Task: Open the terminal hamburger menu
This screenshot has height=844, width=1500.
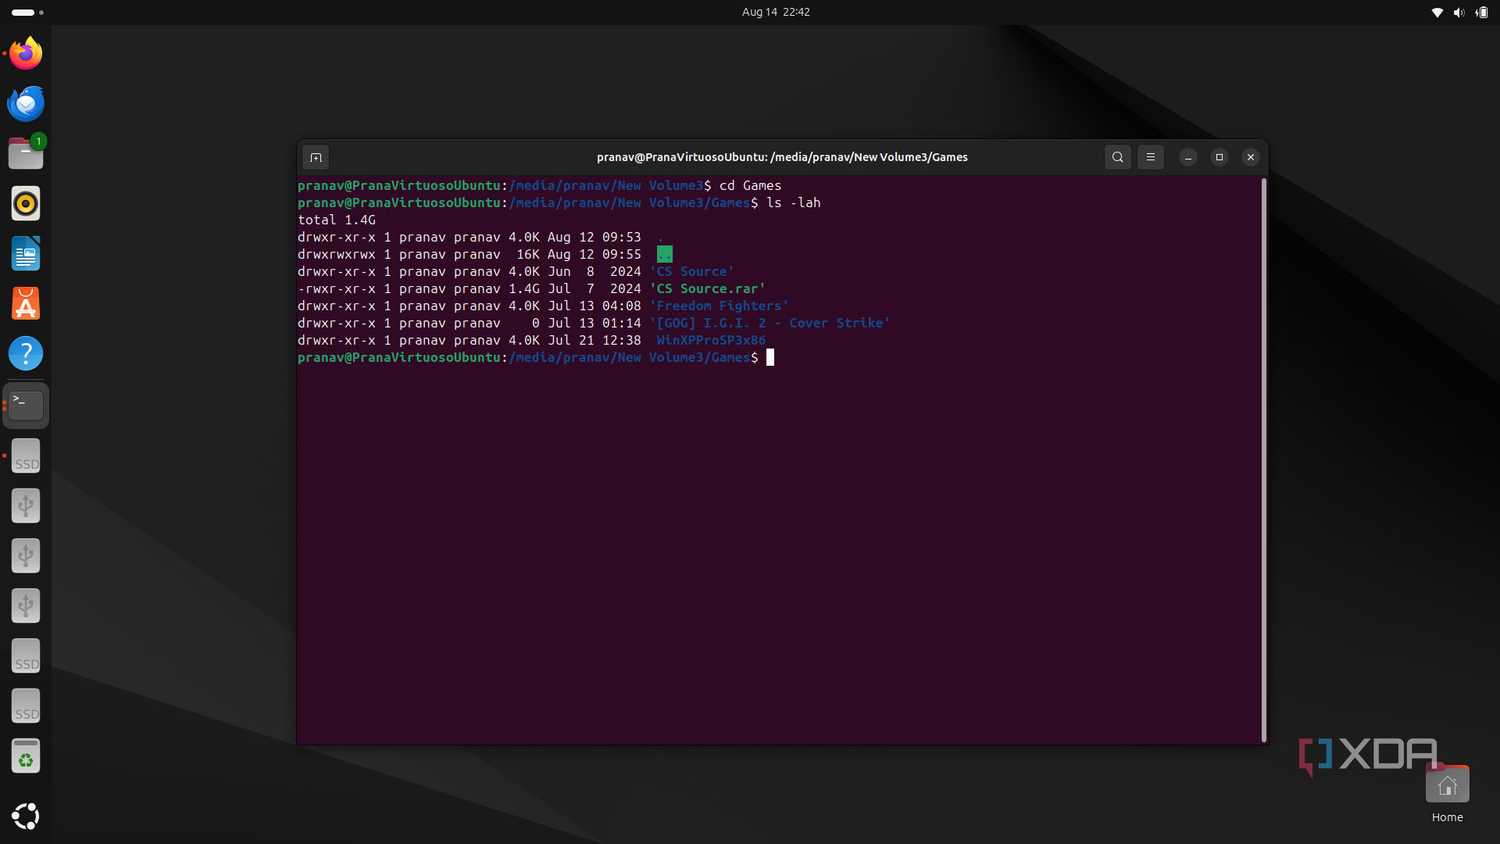Action: point(1151,157)
